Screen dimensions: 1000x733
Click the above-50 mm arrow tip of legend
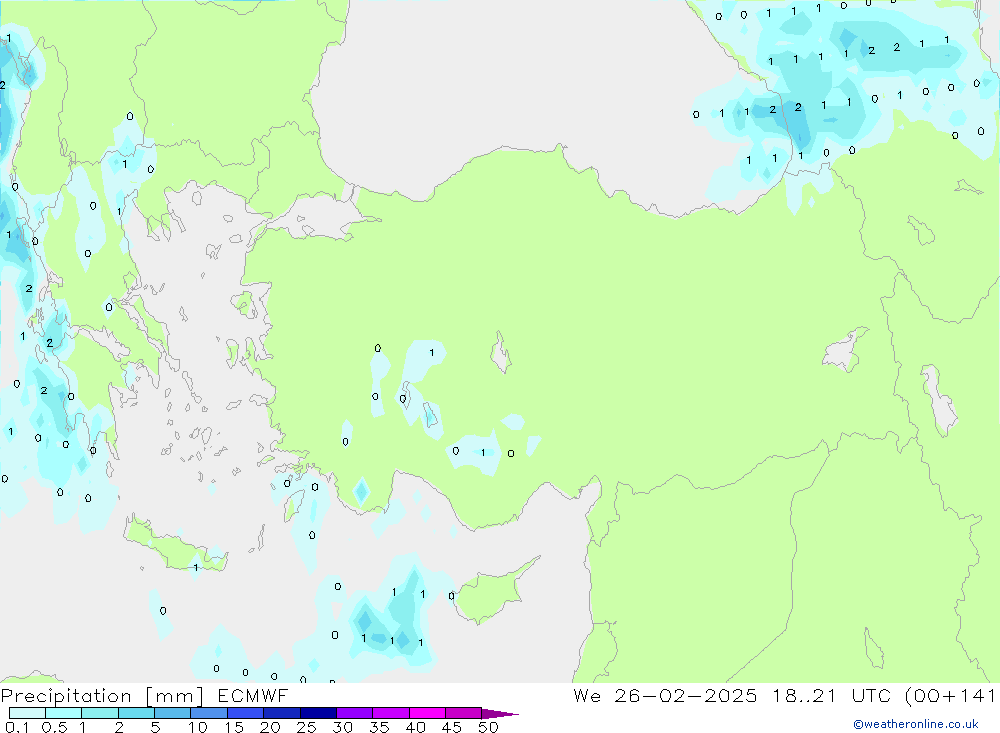[500, 714]
